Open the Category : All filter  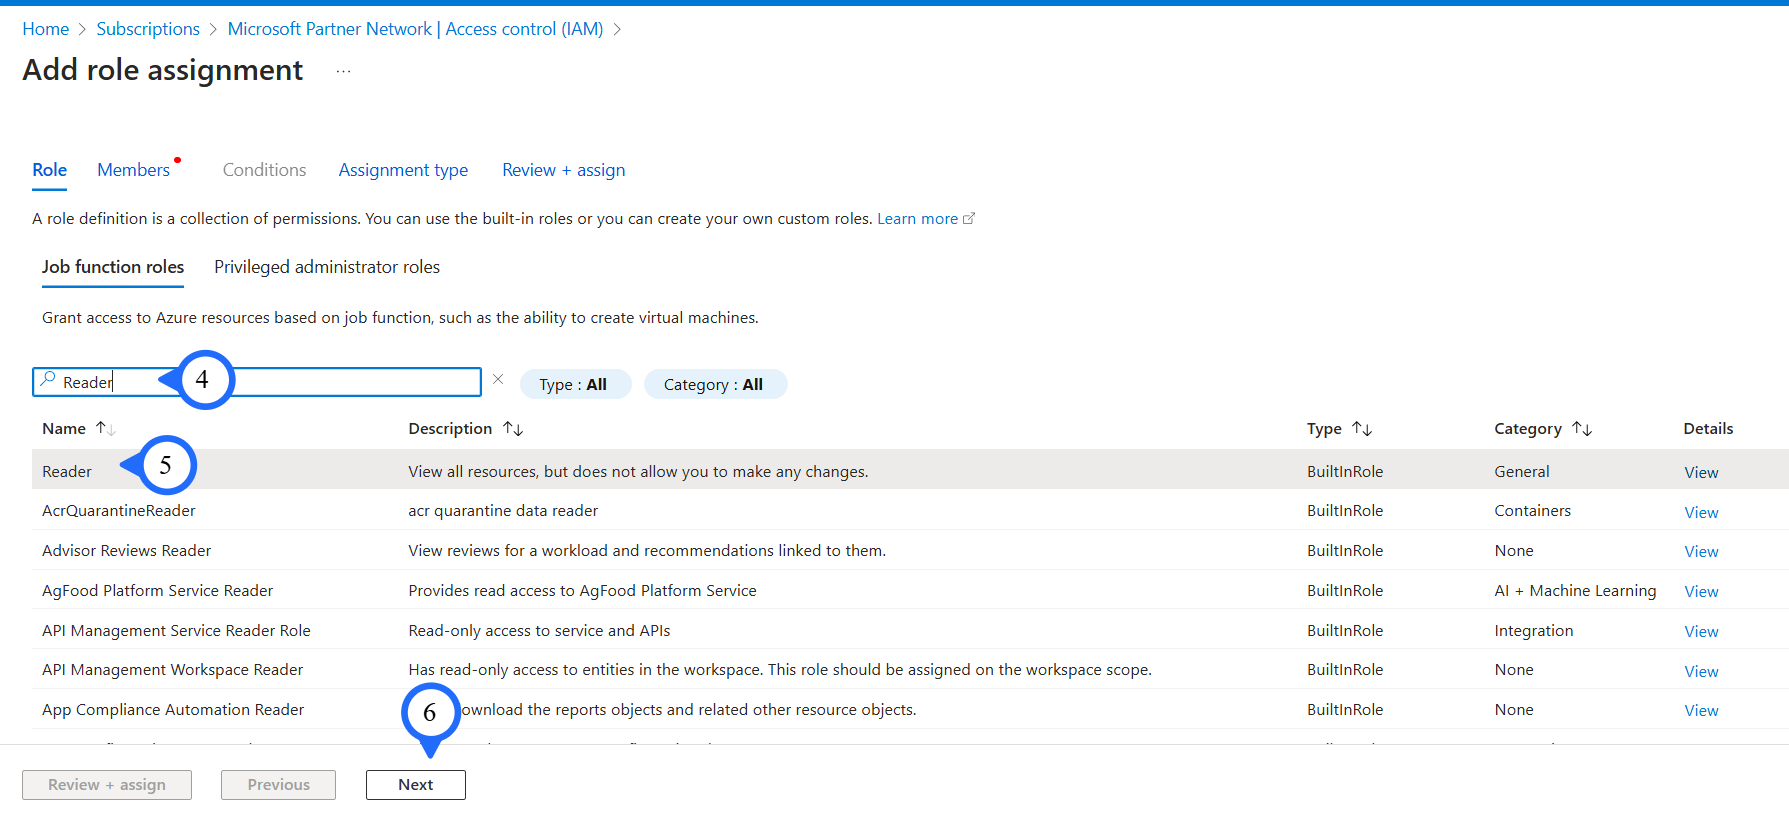point(714,384)
